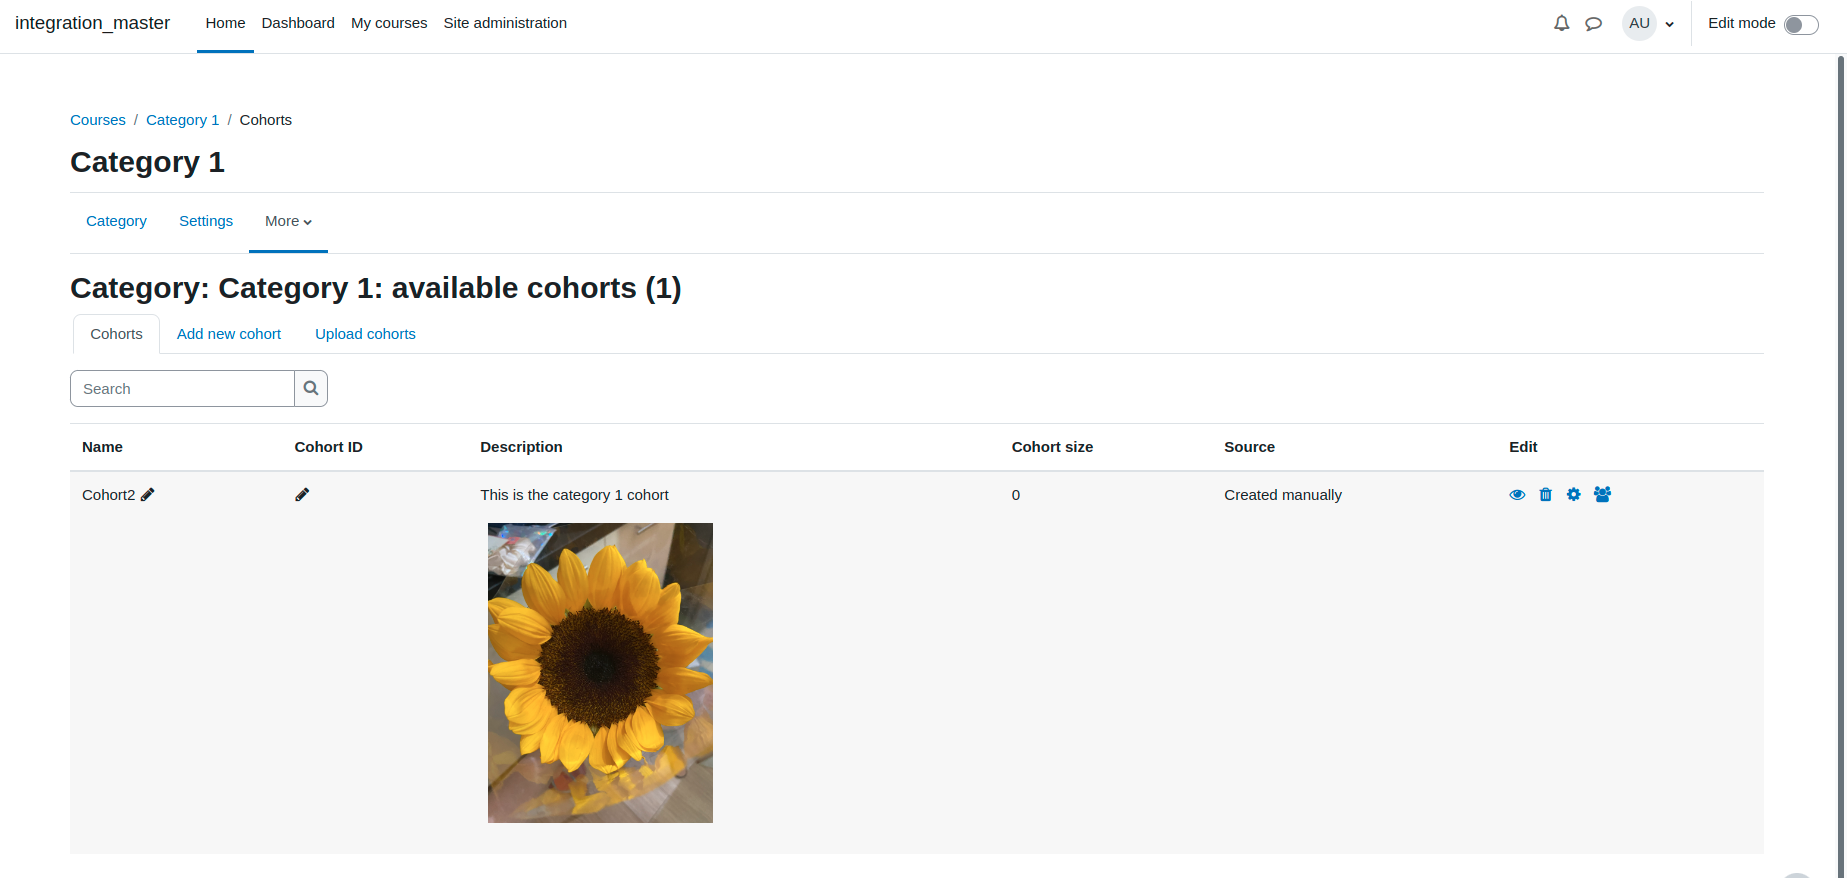Open Site administration
Image resolution: width=1847 pixels, height=878 pixels.
click(505, 23)
